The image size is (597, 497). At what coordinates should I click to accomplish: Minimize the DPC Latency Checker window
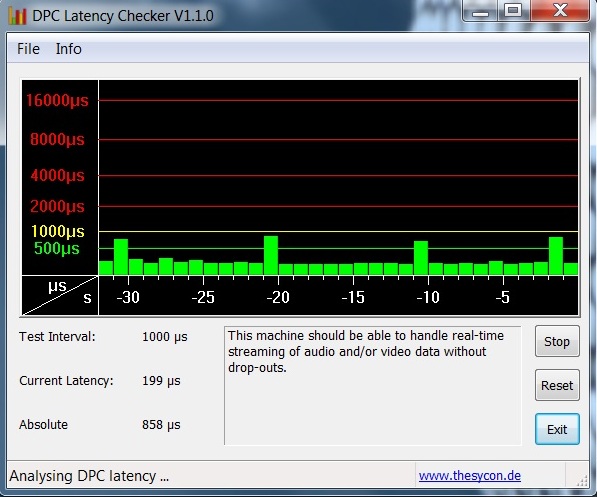[480, 11]
